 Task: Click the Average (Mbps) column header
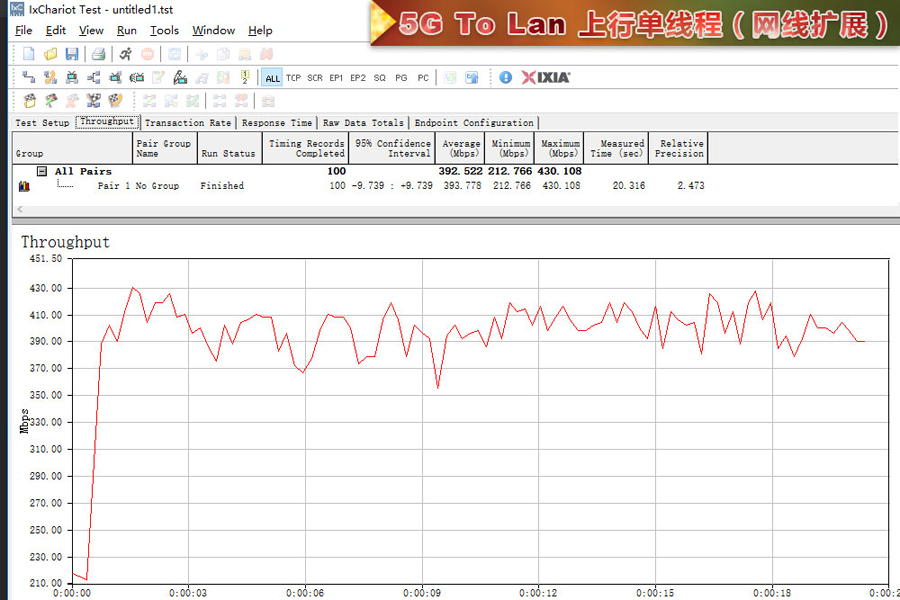[x=461, y=148]
